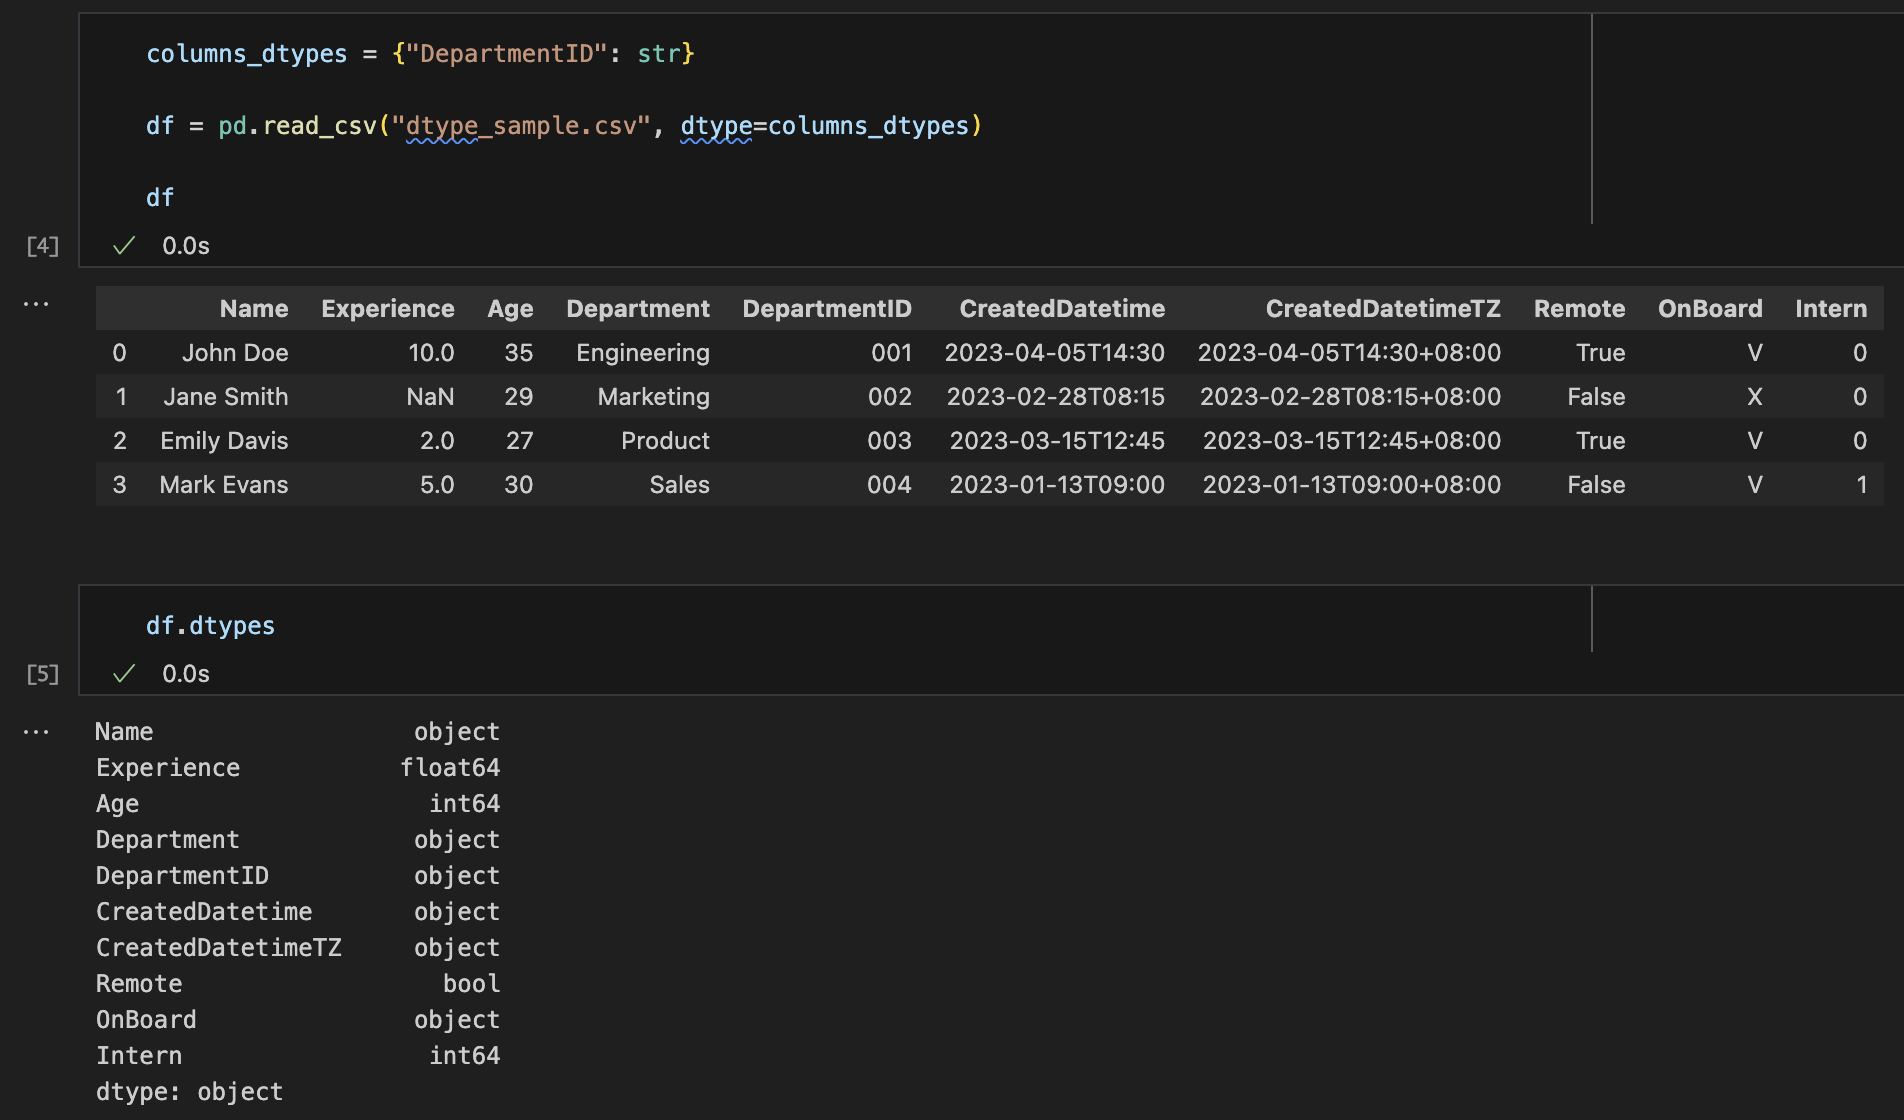Select the row index 3 cell
Screen dimensions: 1904x1120
[x=120, y=485]
